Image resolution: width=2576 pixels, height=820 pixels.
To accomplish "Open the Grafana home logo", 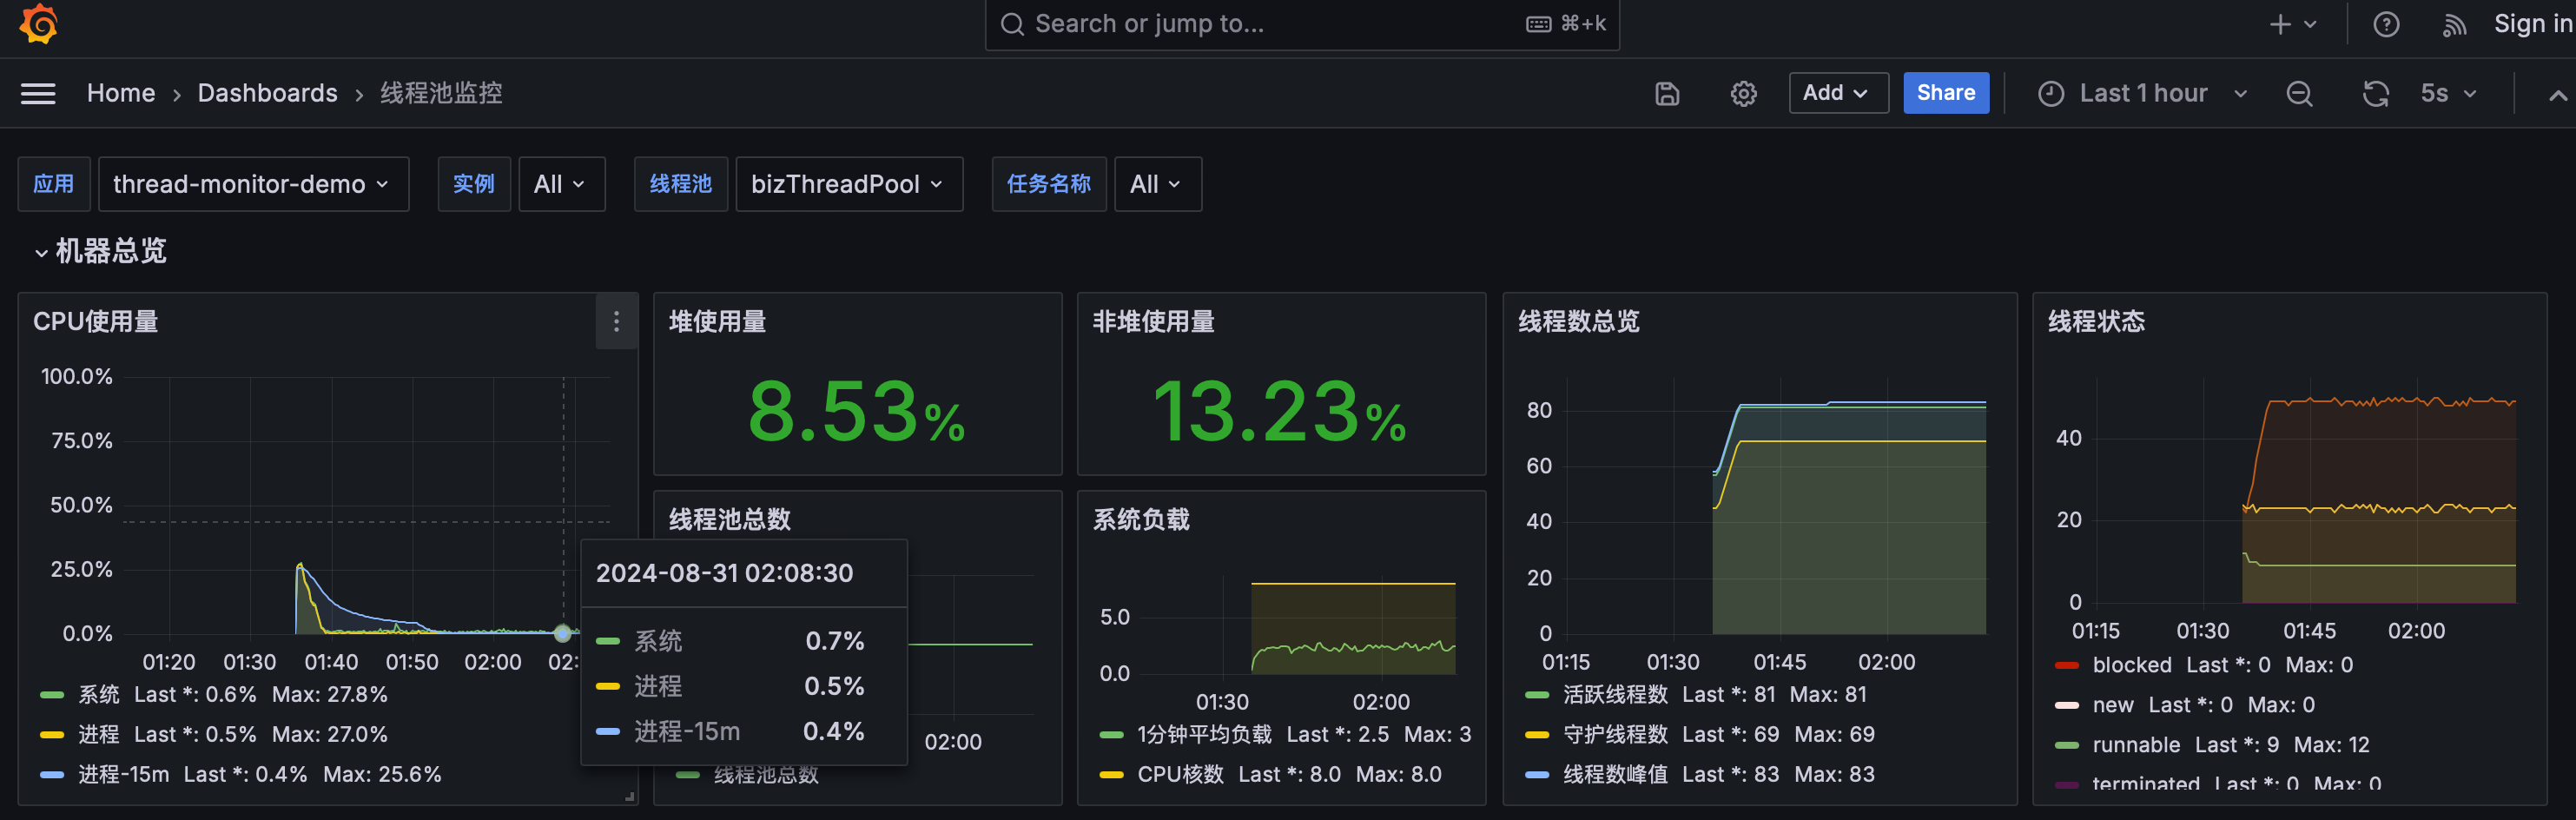I will 38,24.
